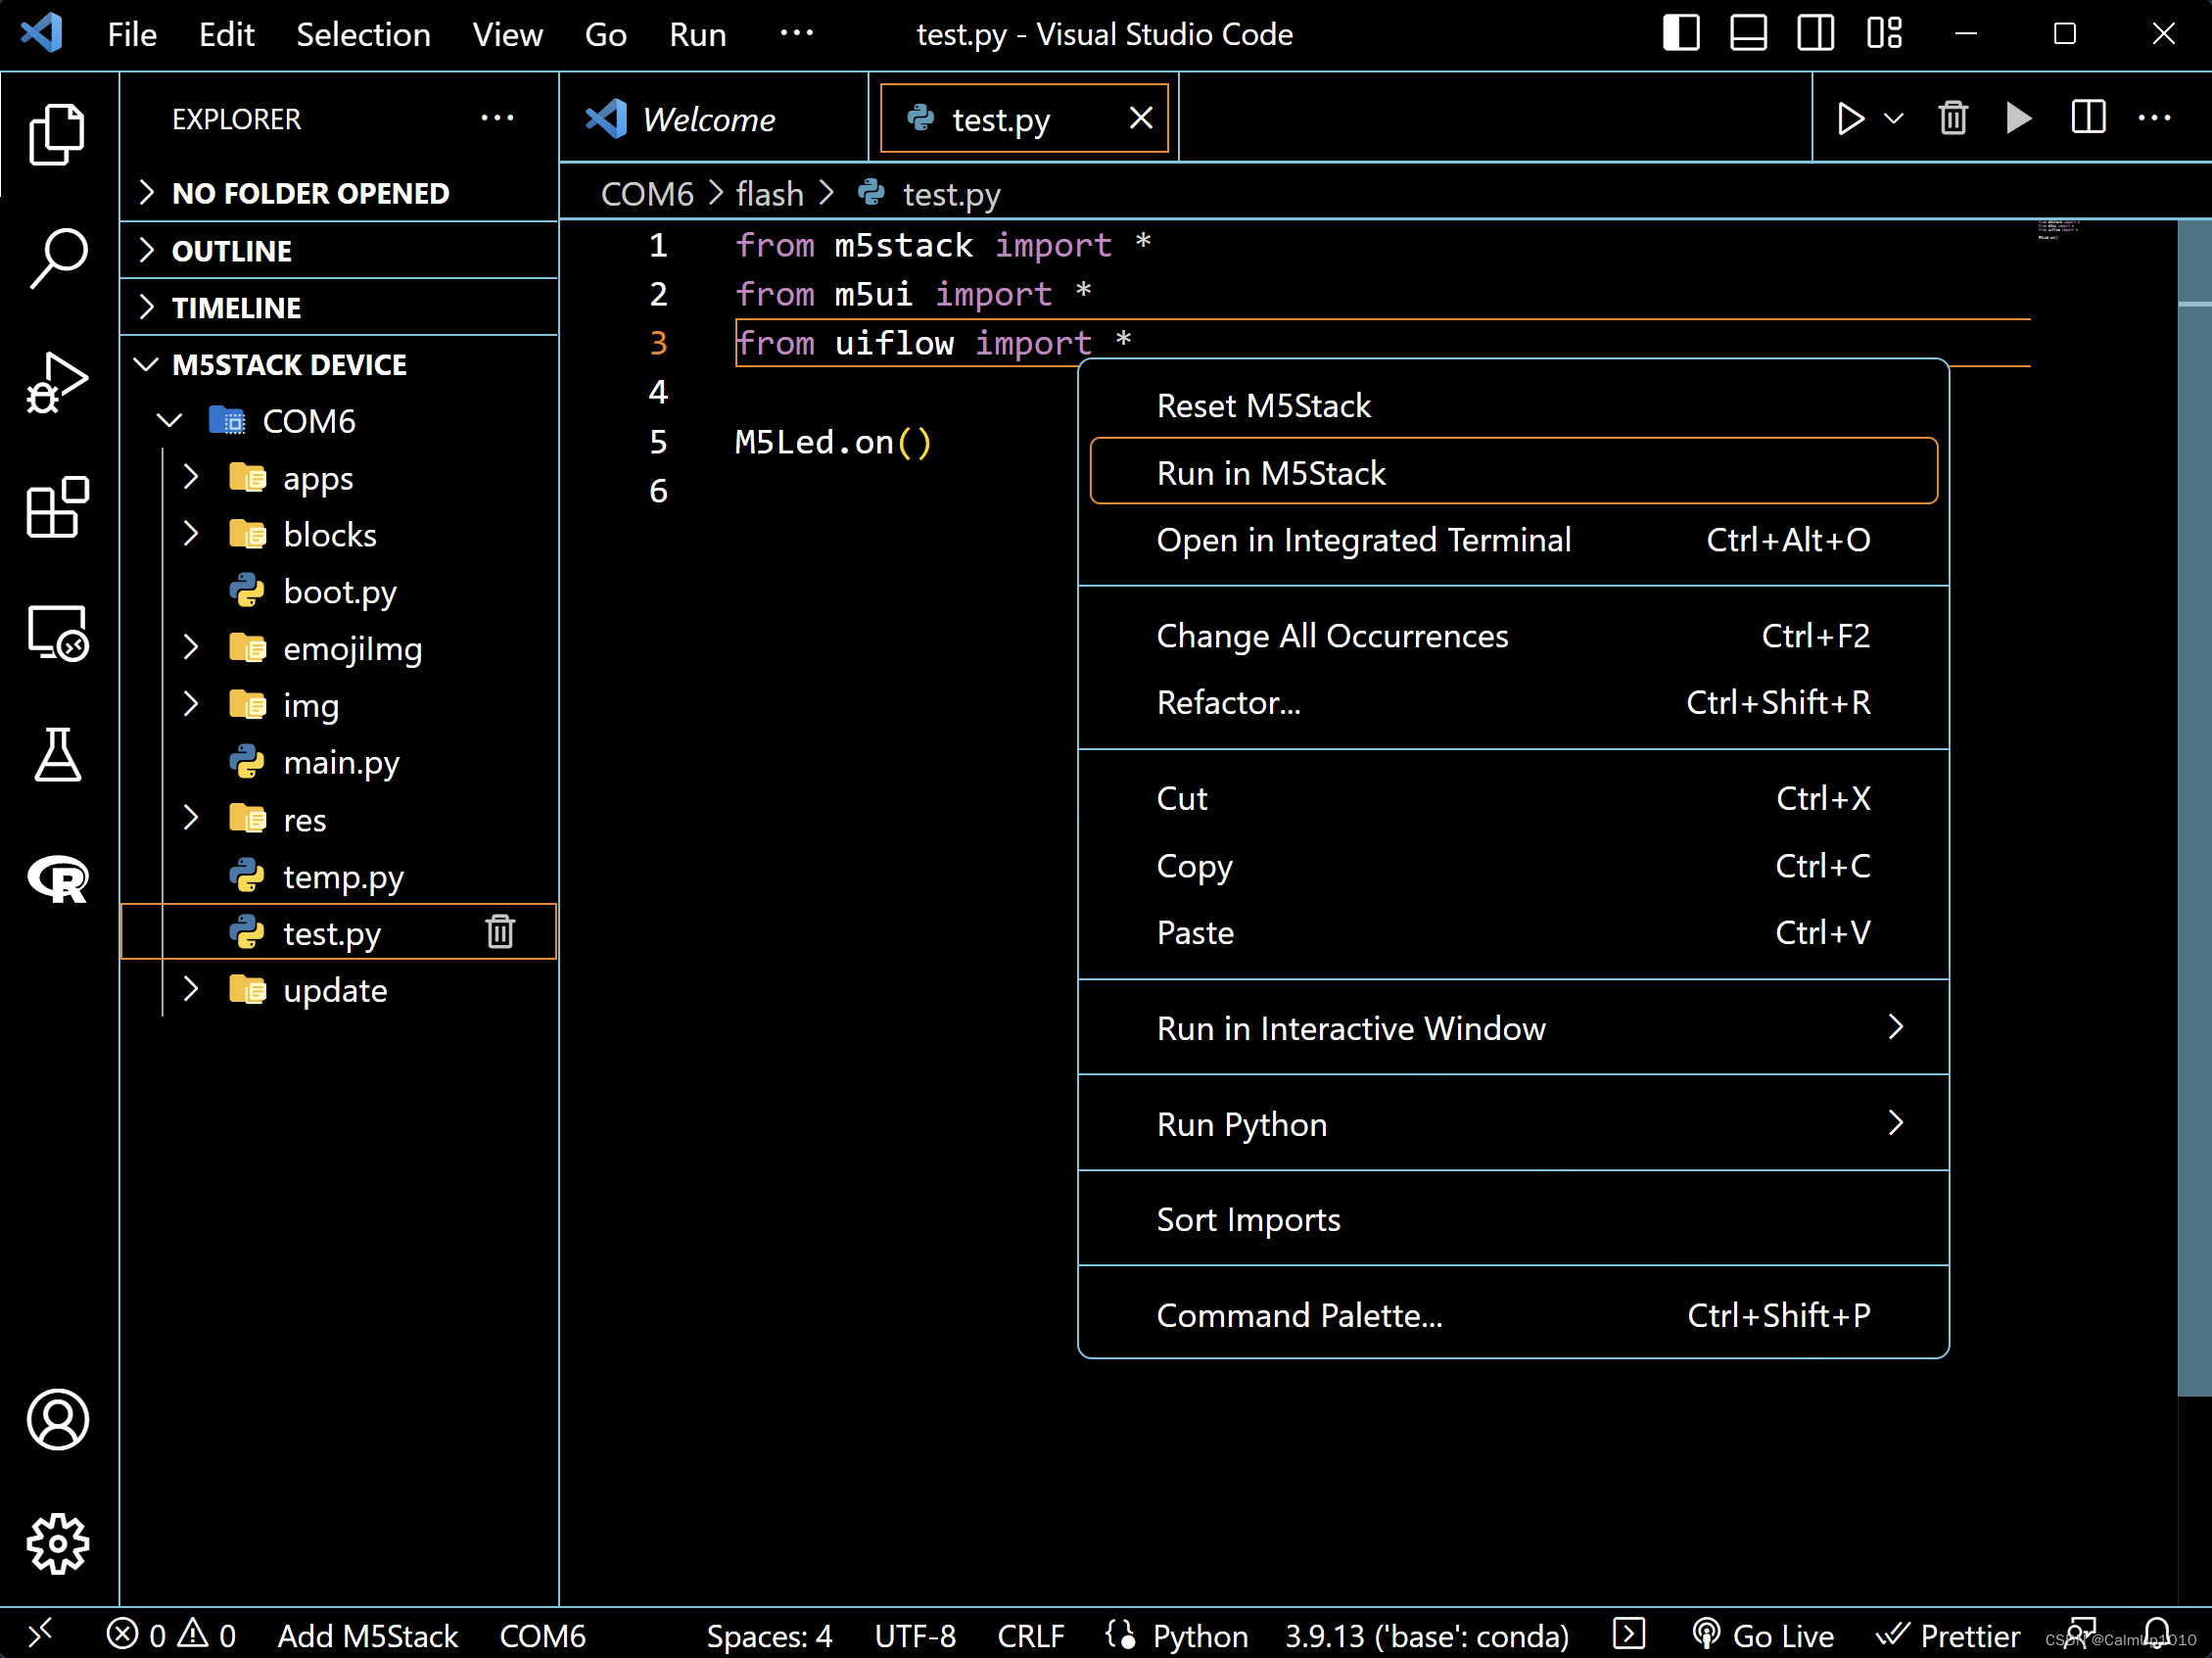Expand the NO FOLDER OPENED section
2212x1658 pixels.
click(339, 193)
